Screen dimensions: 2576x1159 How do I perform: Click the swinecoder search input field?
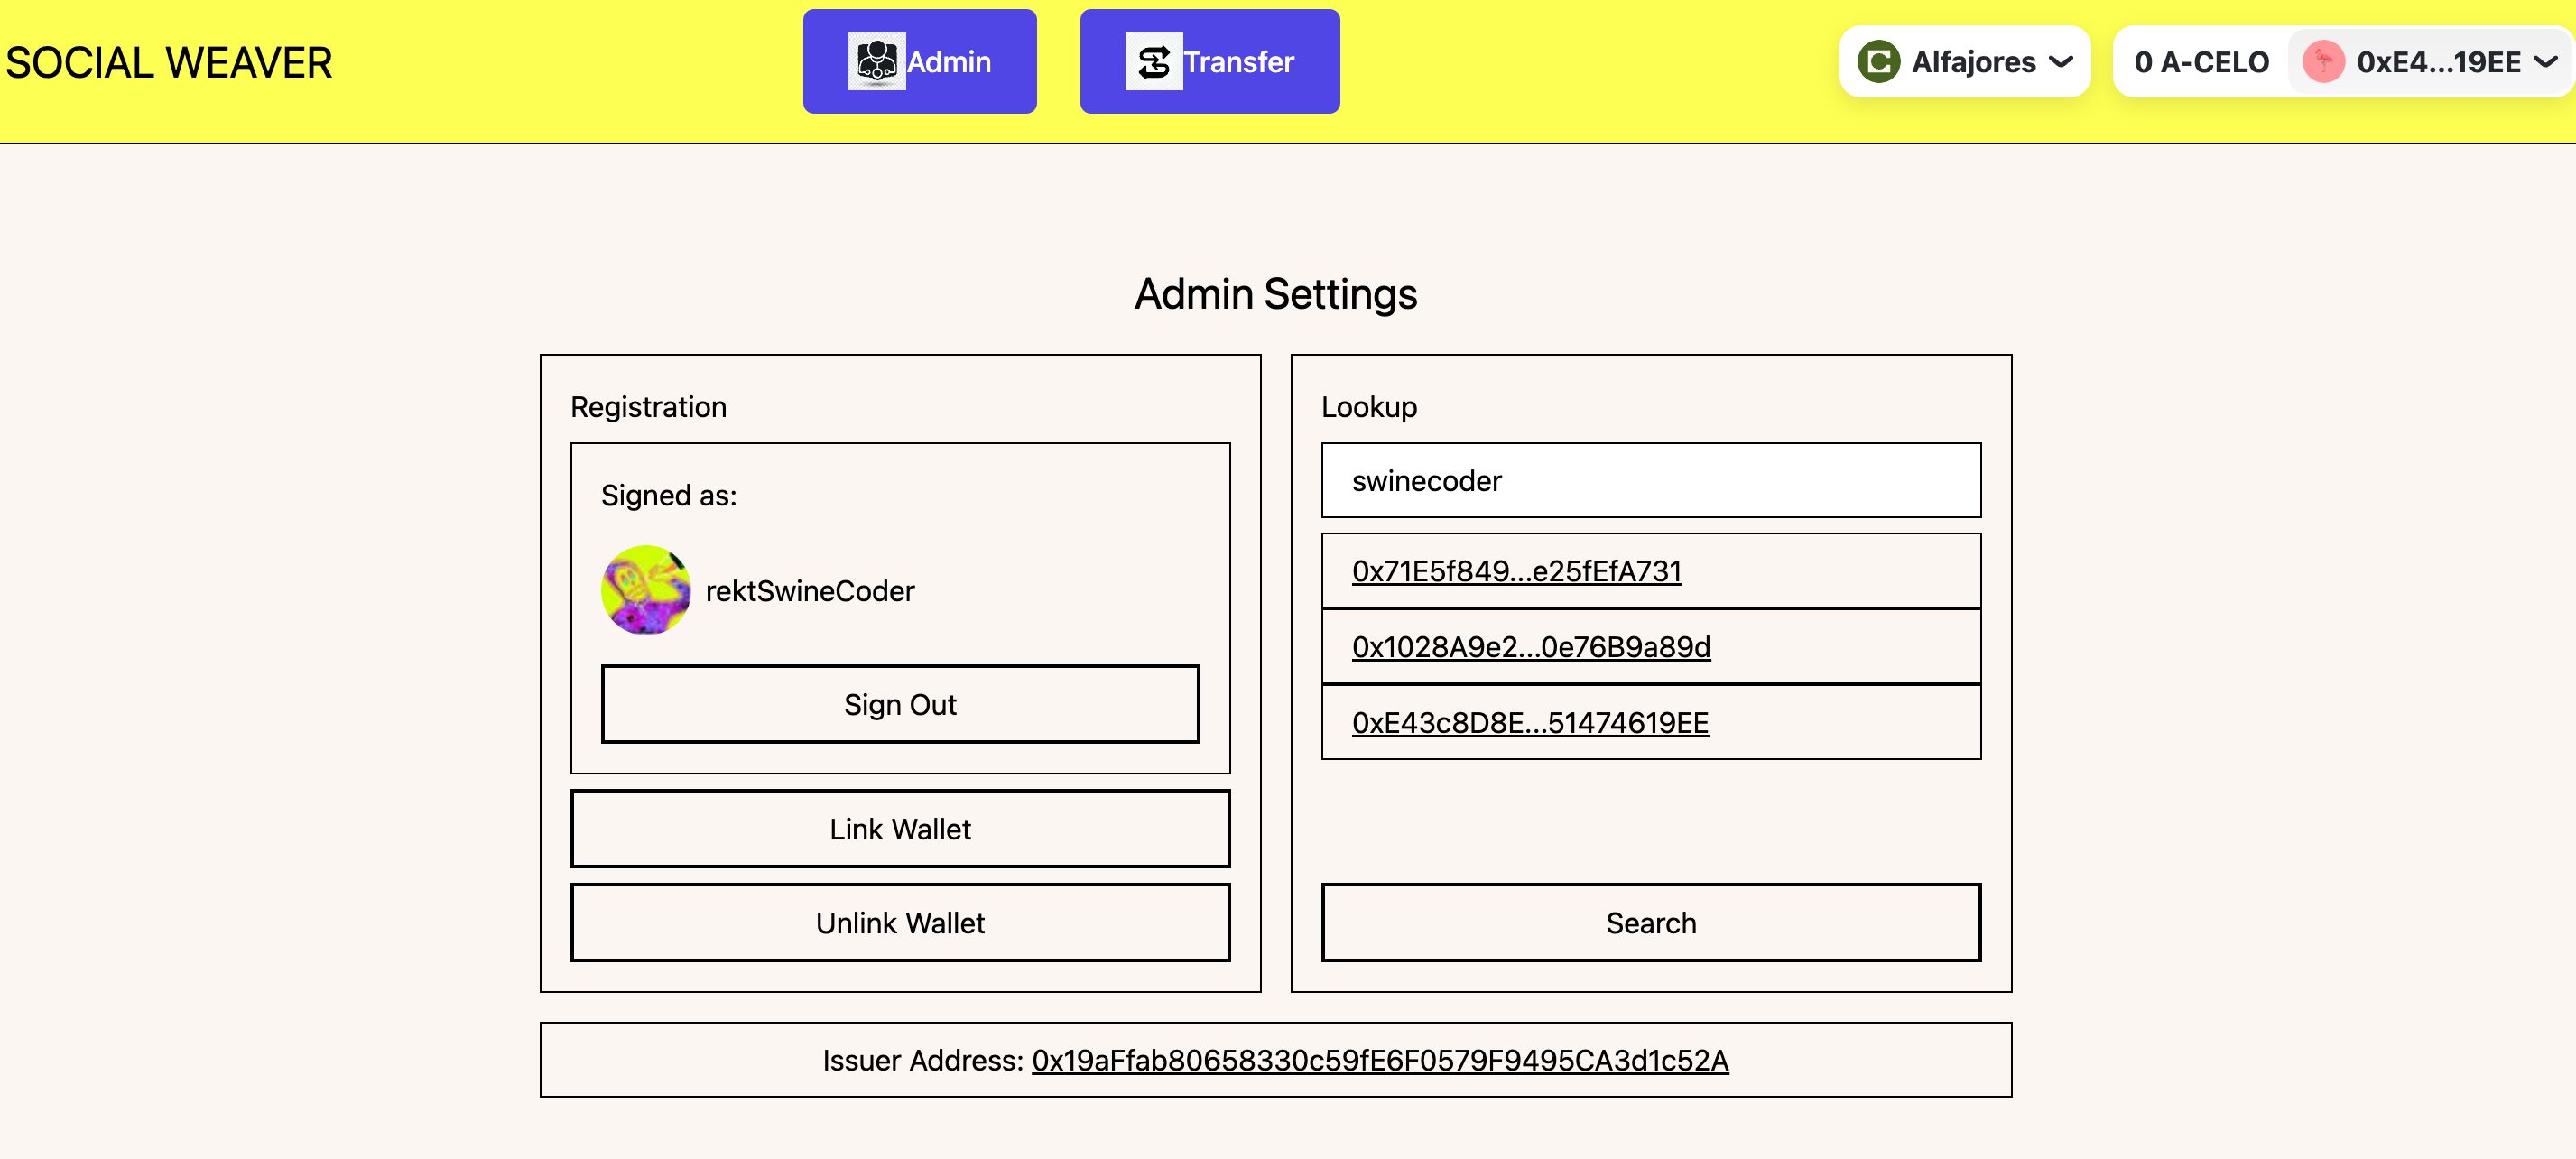1651,480
